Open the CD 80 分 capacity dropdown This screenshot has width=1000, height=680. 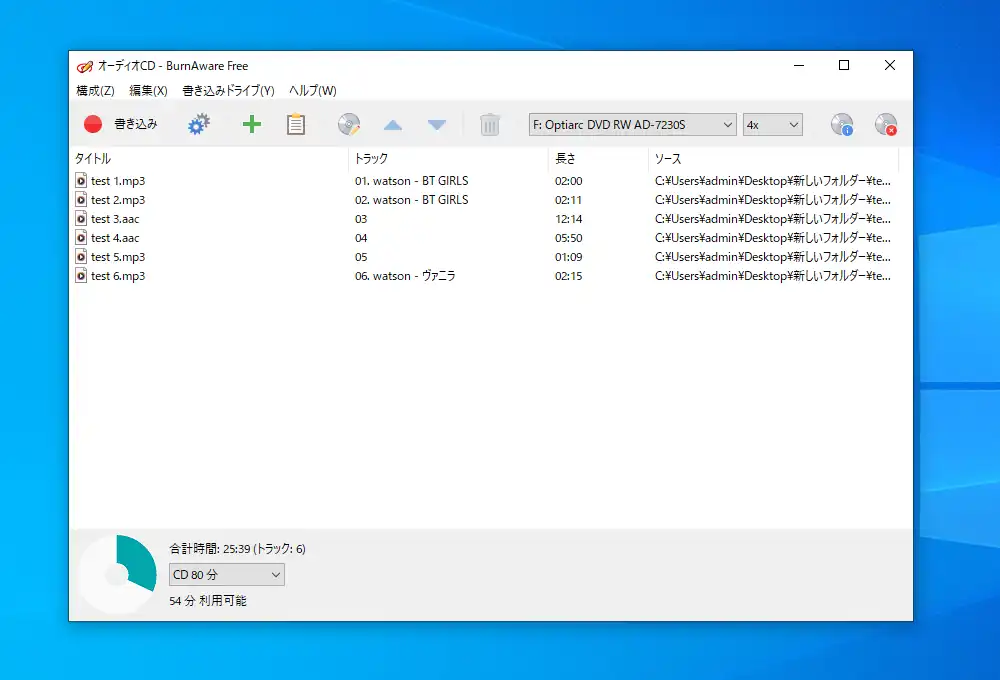[x=226, y=574]
